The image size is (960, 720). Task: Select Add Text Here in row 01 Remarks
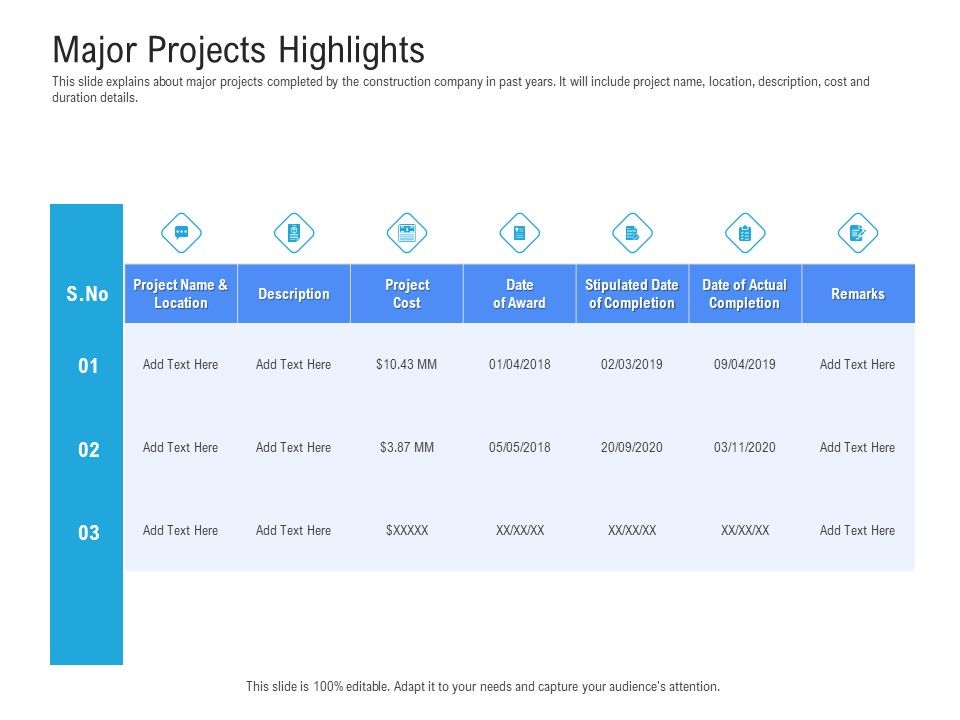coord(857,365)
